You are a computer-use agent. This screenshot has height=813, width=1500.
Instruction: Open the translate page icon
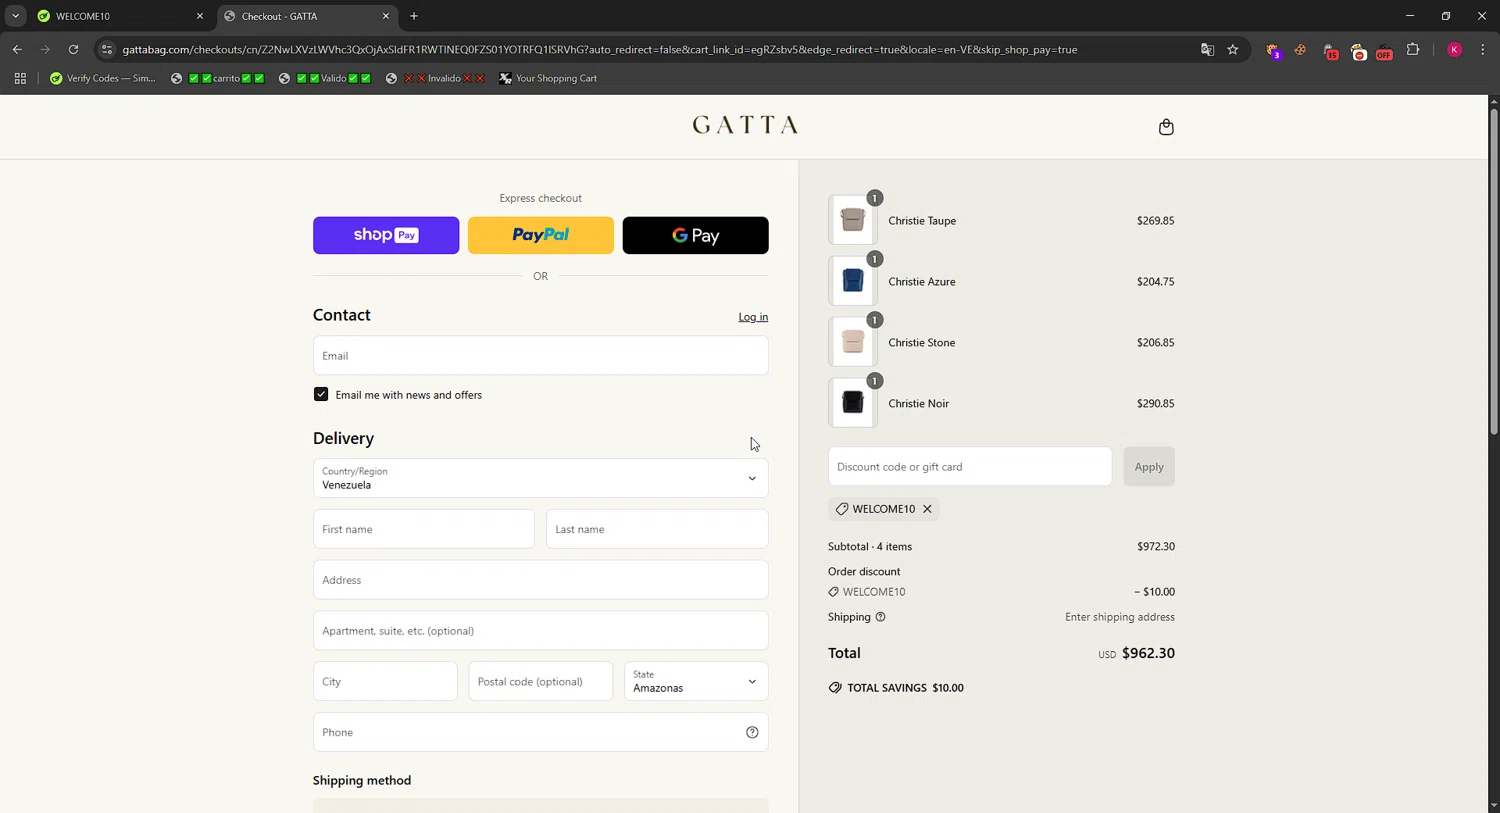(x=1207, y=49)
